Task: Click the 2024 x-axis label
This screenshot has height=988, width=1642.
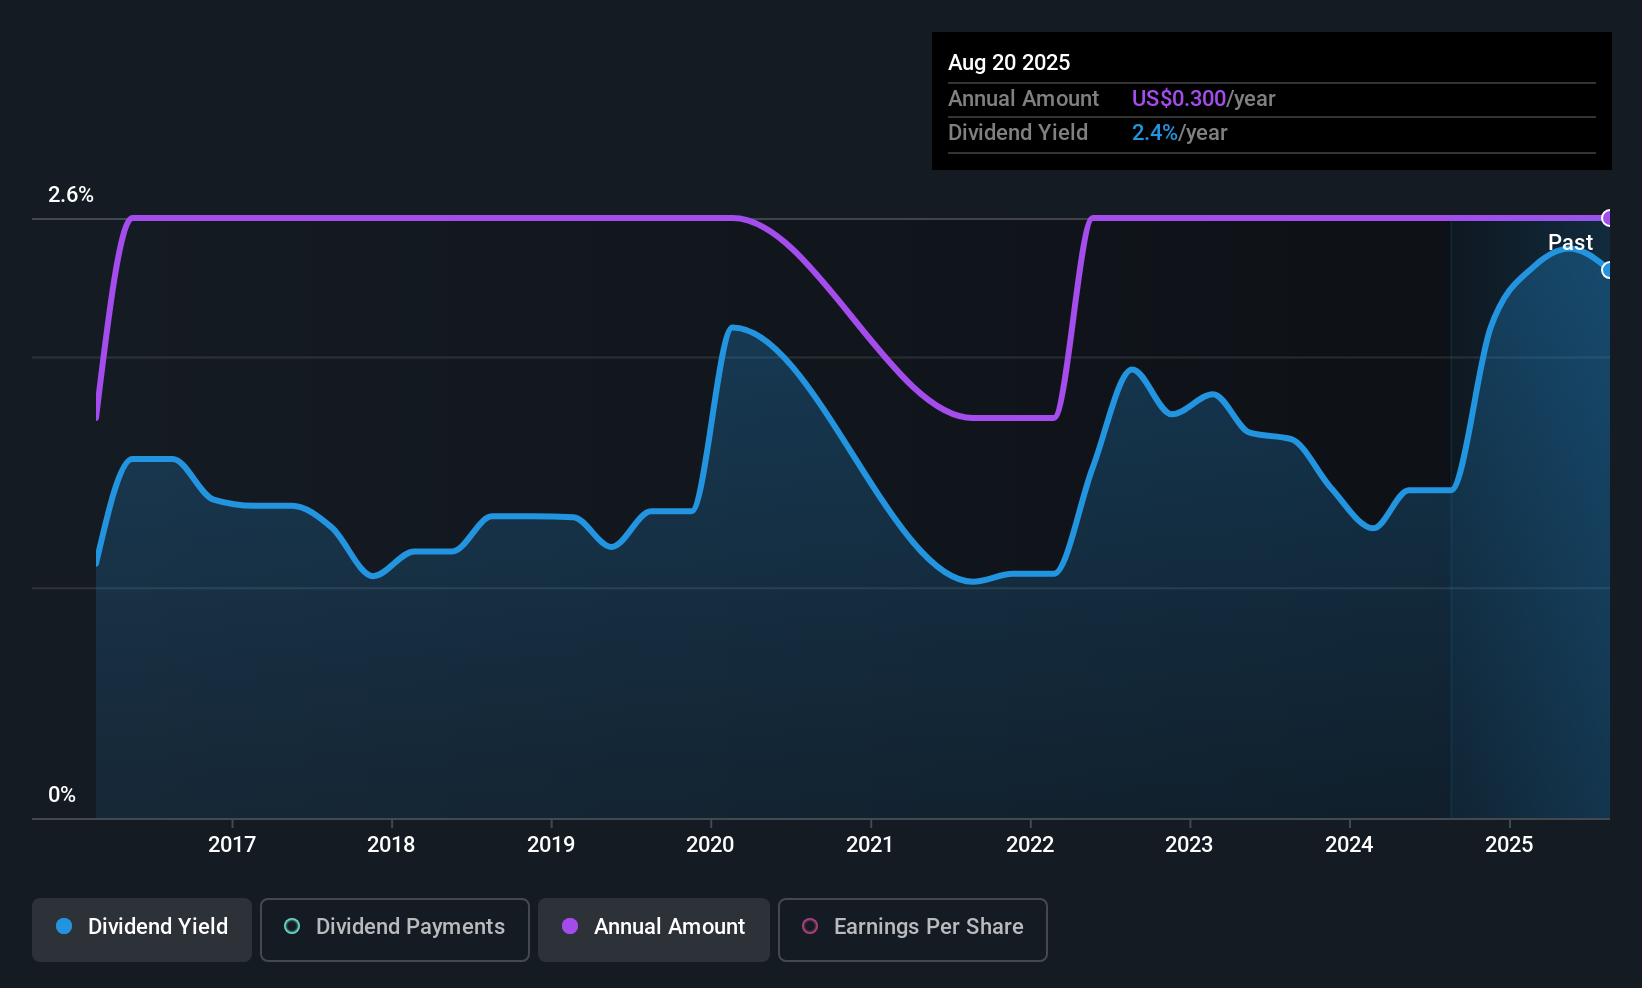Action: click(x=1349, y=845)
